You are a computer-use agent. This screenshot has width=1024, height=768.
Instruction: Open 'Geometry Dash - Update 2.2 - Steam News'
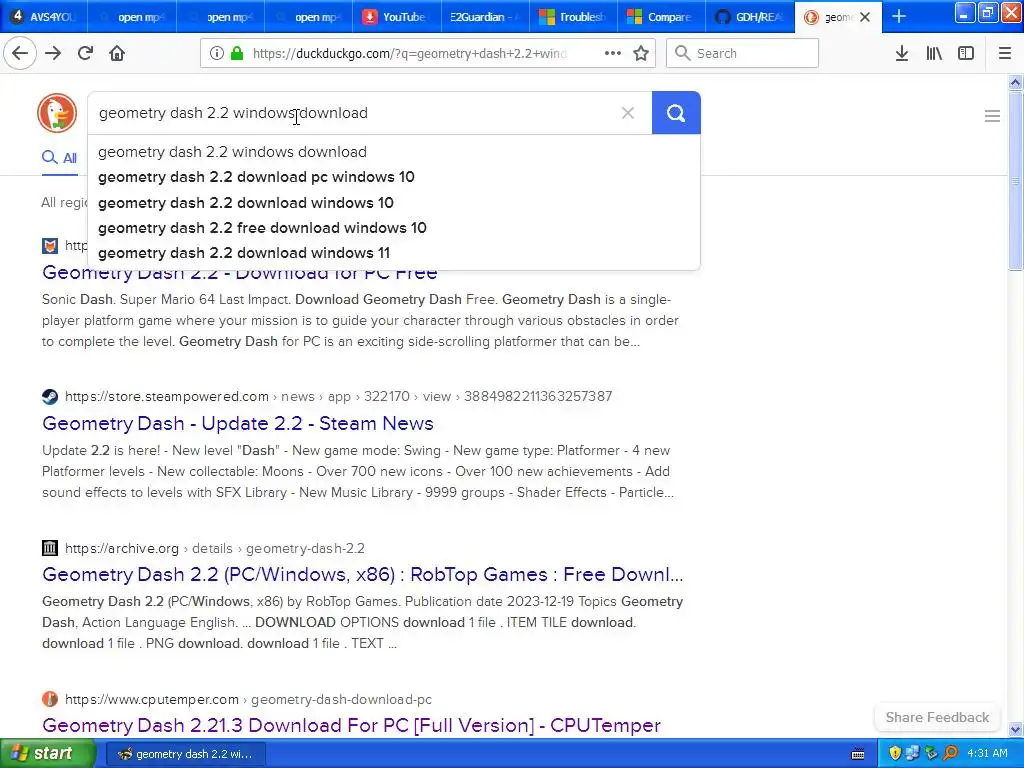coord(238,423)
